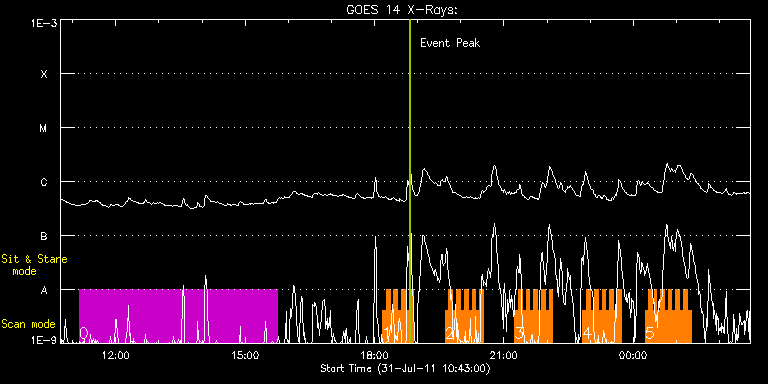This screenshot has height=384, width=768.
Task: Click the magenta observation block labeled 0
Action: click(178, 315)
